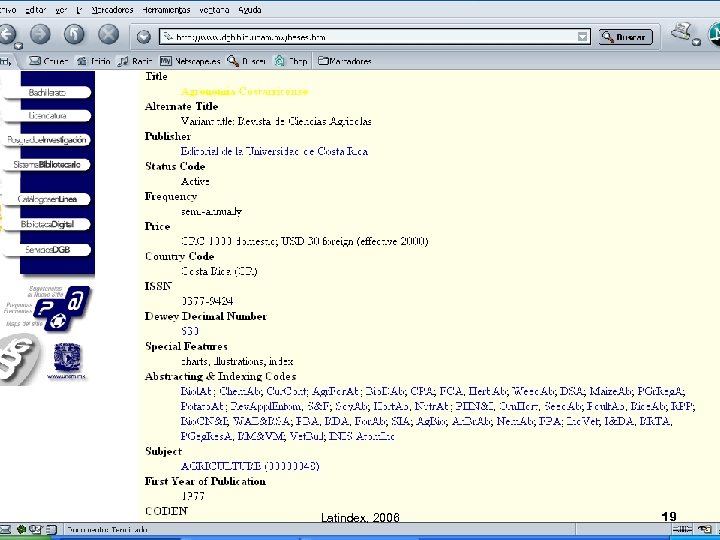The width and height of the screenshot is (720, 540).
Task: Click the round icon left of address bar
Action: point(144,37)
